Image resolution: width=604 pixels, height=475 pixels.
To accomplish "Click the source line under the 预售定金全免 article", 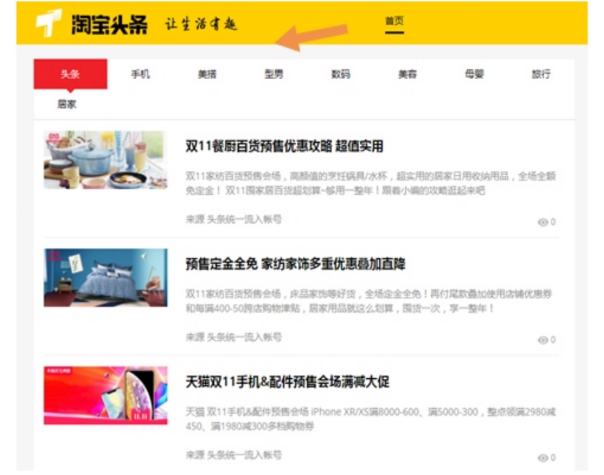I will pos(233,337).
